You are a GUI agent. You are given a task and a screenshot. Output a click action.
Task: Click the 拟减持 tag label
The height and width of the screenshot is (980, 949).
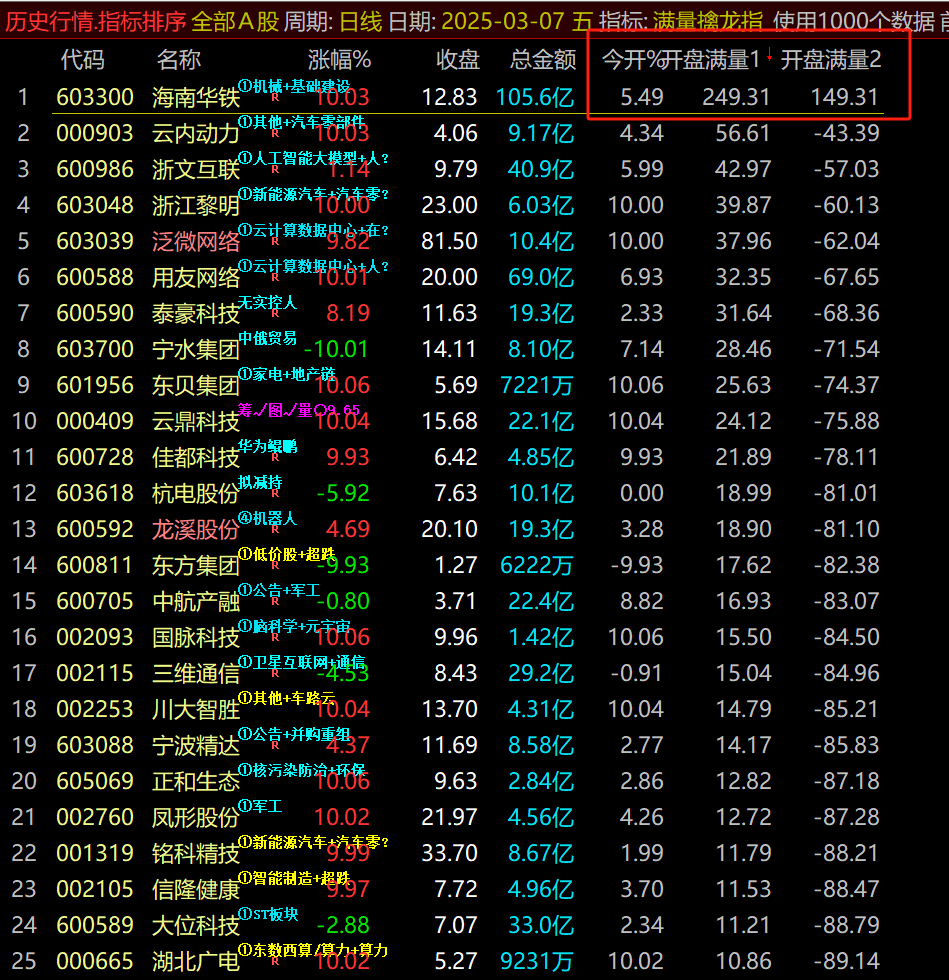[x=260, y=482]
